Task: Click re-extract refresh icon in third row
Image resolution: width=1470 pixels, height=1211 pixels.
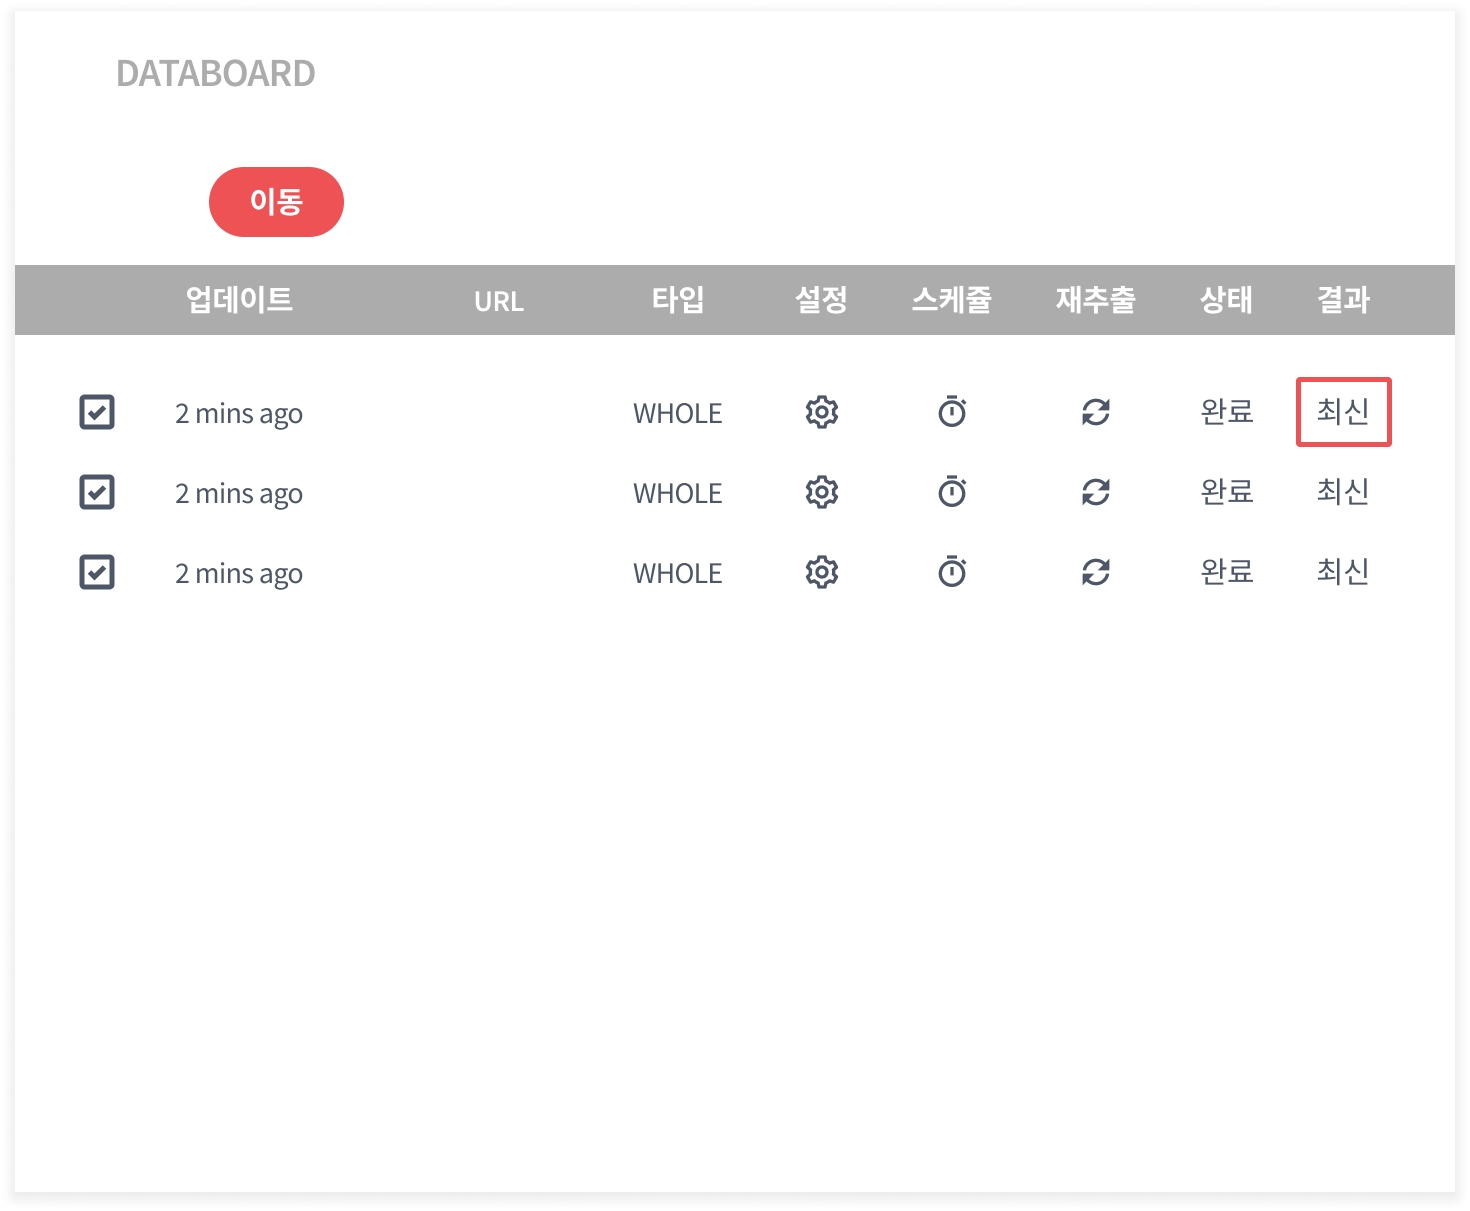Action: [1096, 572]
